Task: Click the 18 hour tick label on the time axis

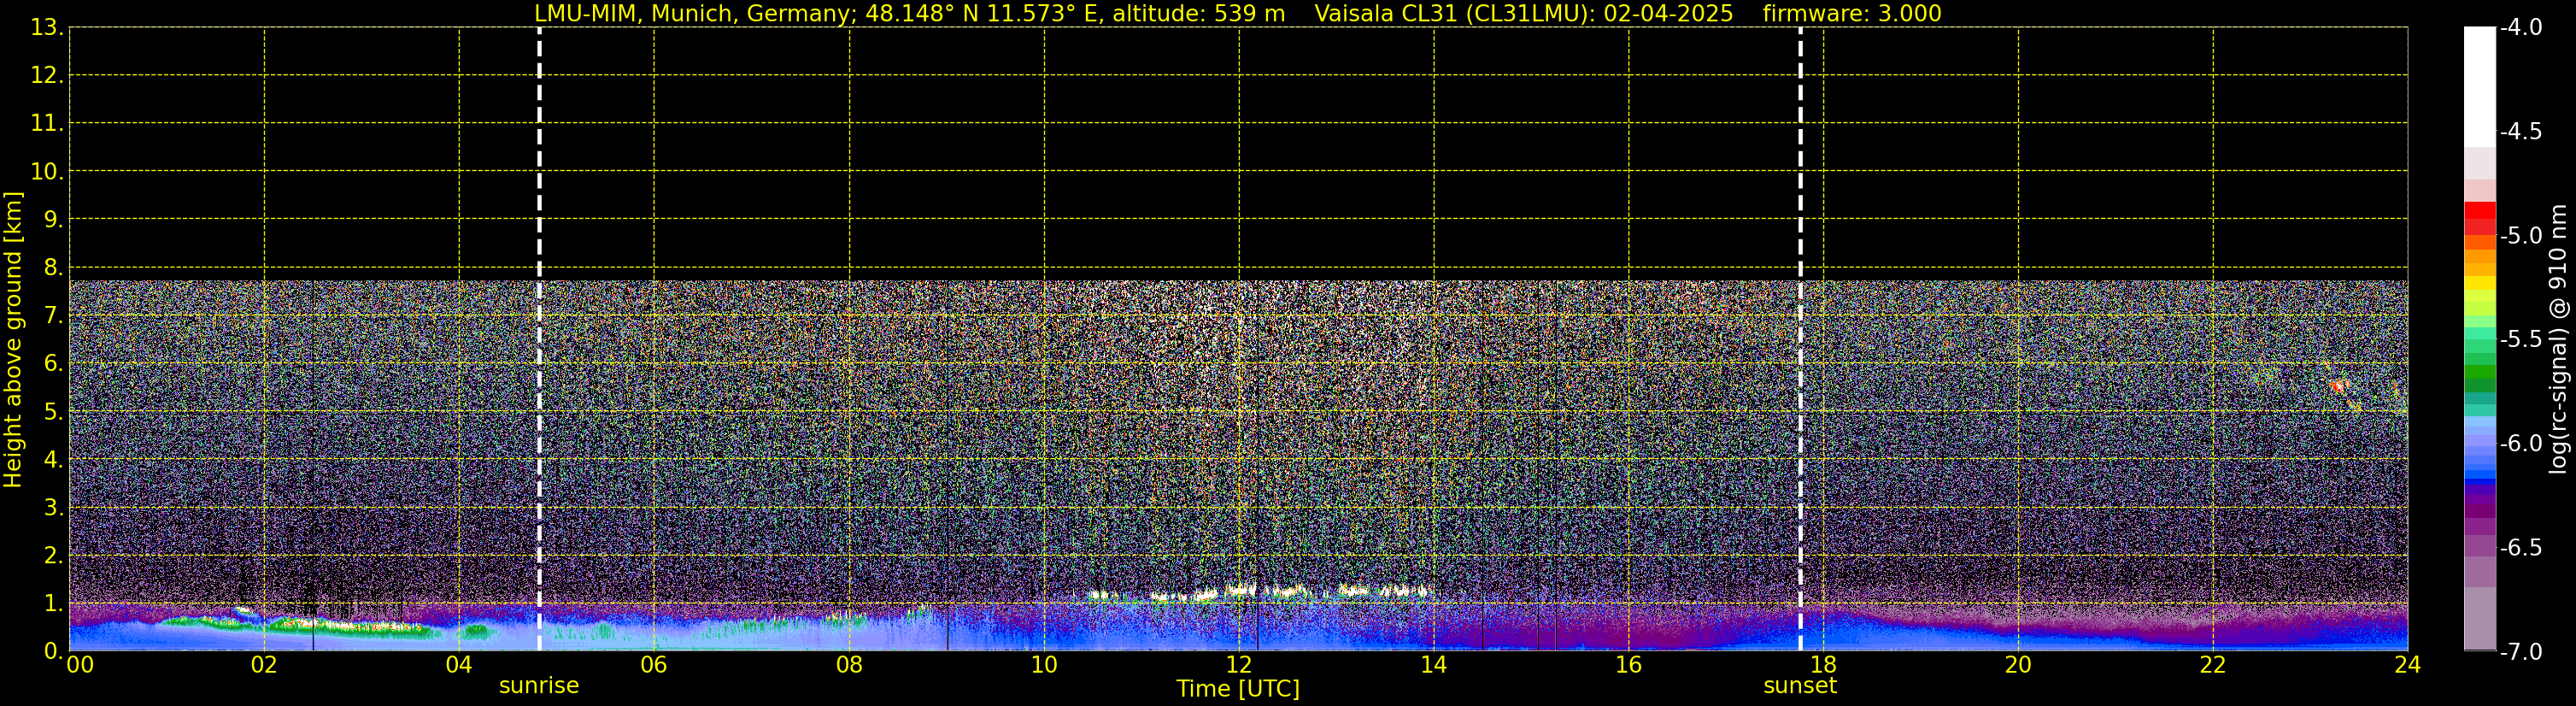Action: pos(1823,666)
